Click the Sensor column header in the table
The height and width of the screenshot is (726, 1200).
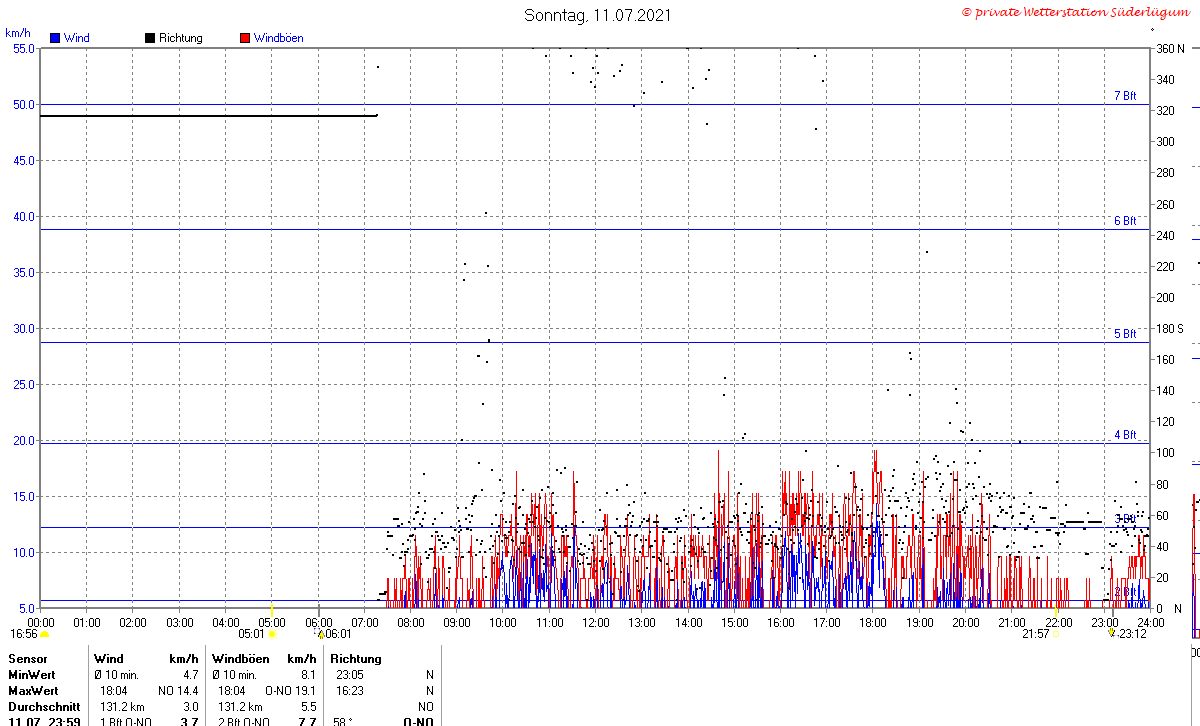pyautogui.click(x=26, y=659)
